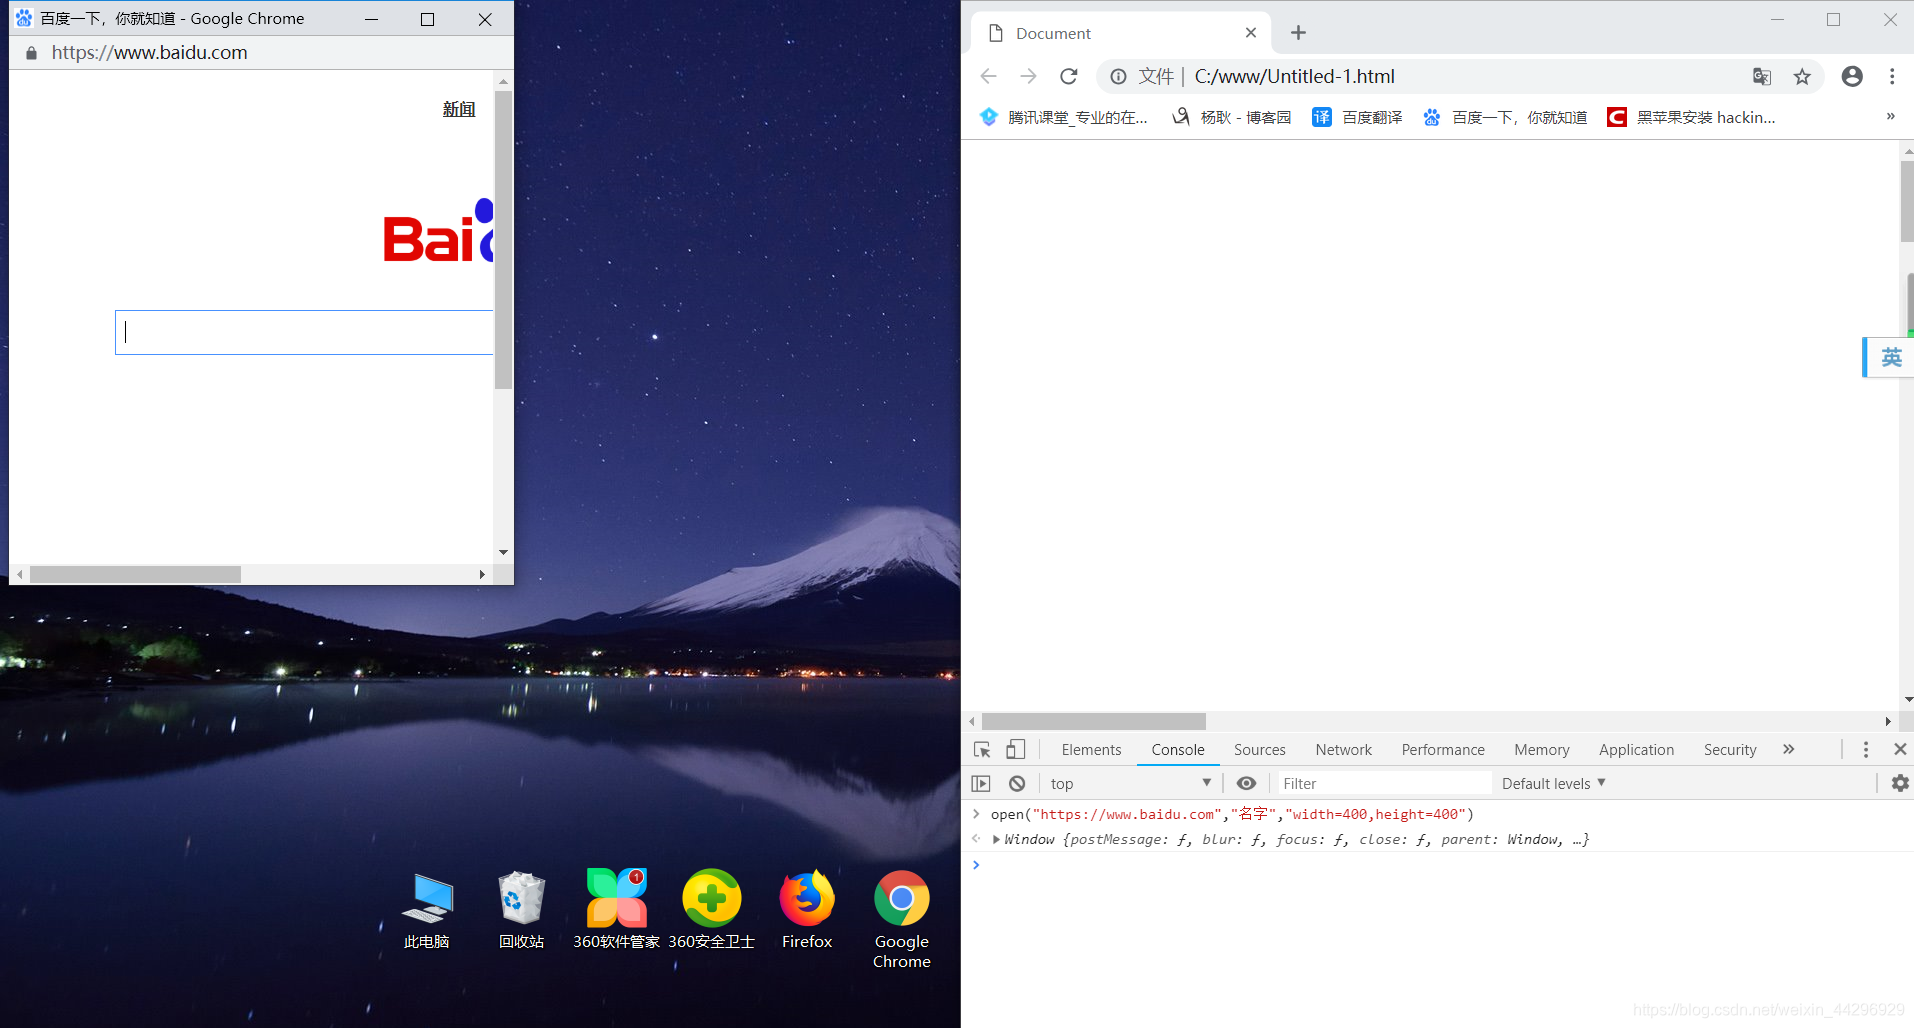Click the Baidu popup horizontal scrollbar thumb
1914x1028 pixels.
(x=135, y=574)
